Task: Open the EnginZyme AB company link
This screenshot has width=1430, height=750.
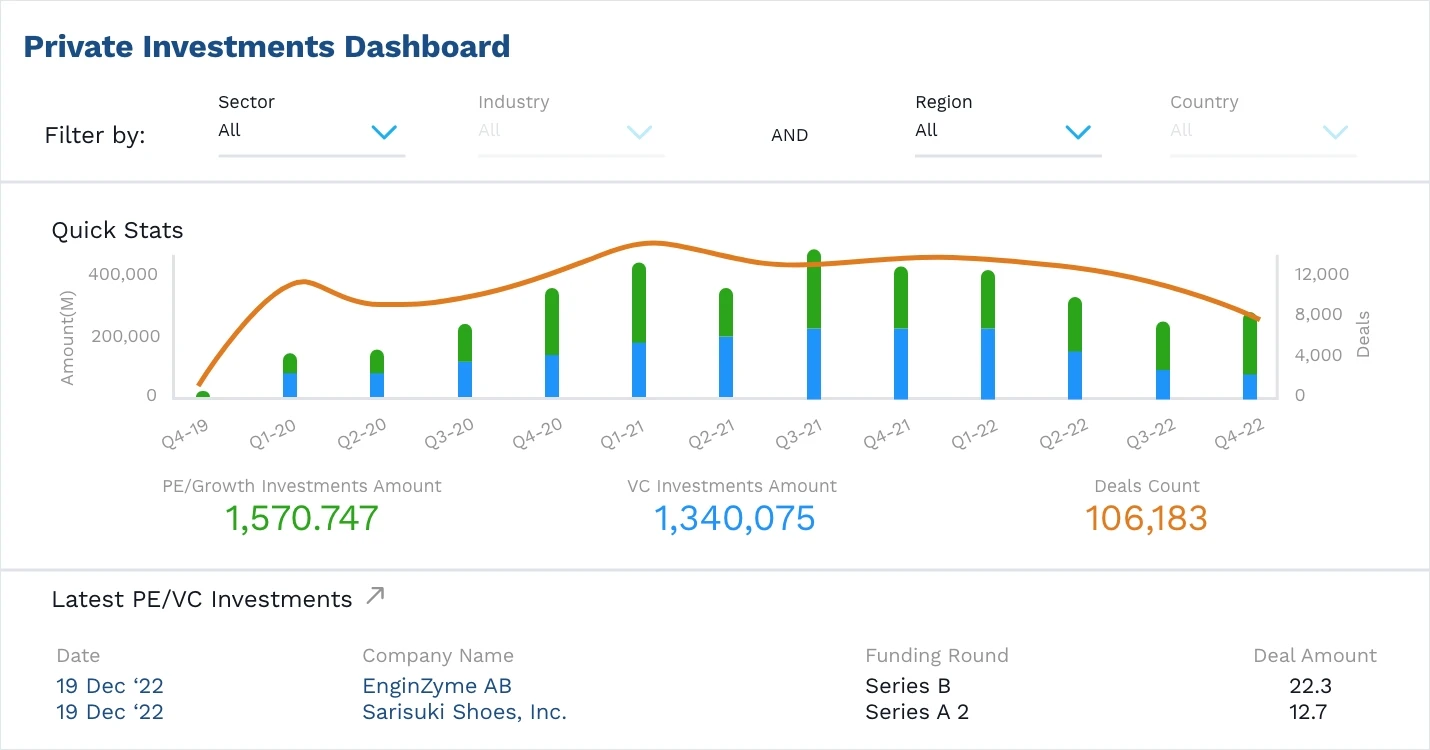Action: point(437,686)
